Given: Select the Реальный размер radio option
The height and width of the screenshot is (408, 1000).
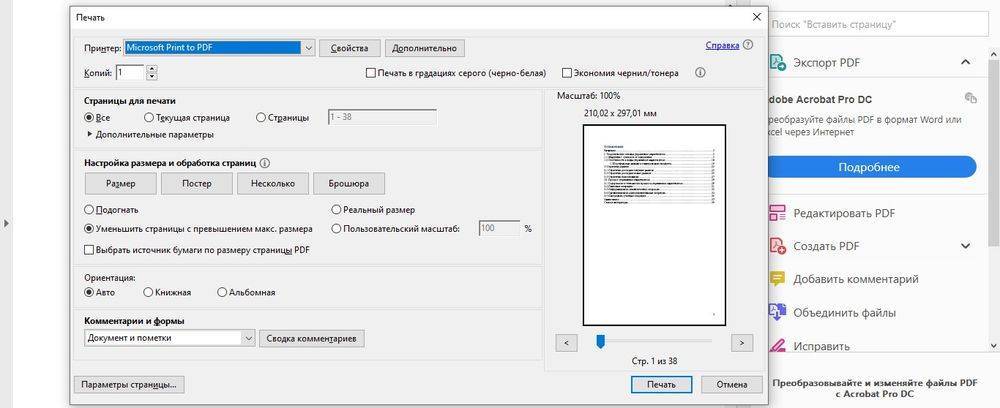Looking at the screenshot, I should (336, 210).
